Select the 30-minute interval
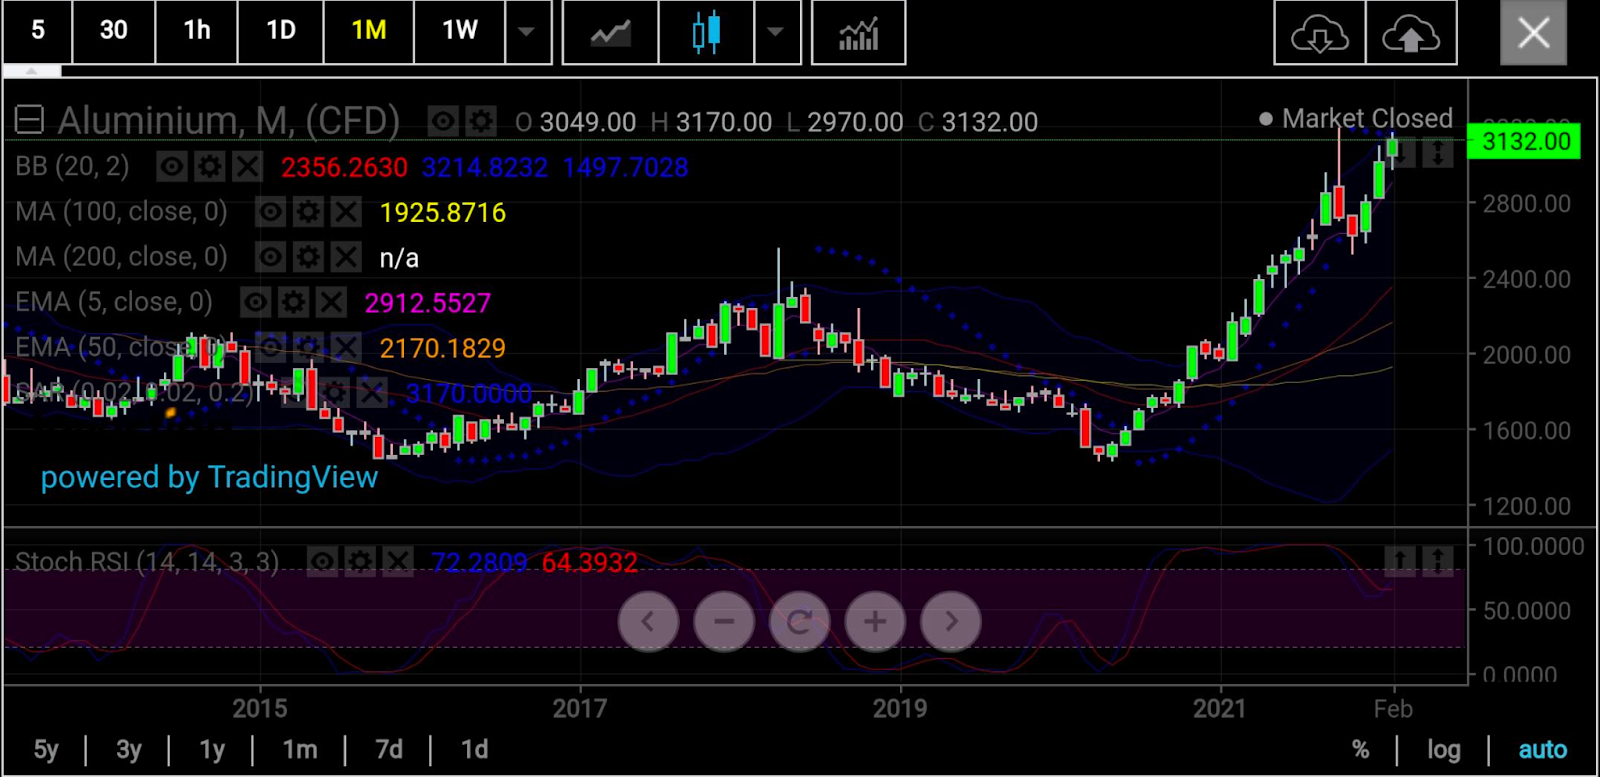 [114, 31]
